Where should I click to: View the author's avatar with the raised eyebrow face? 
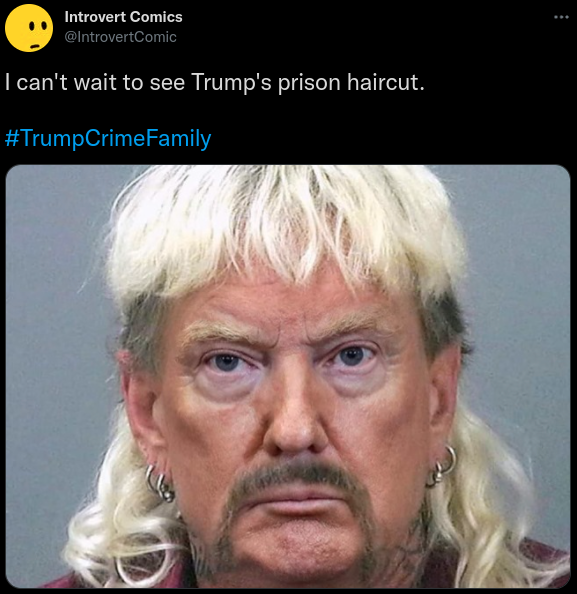click(x=29, y=28)
